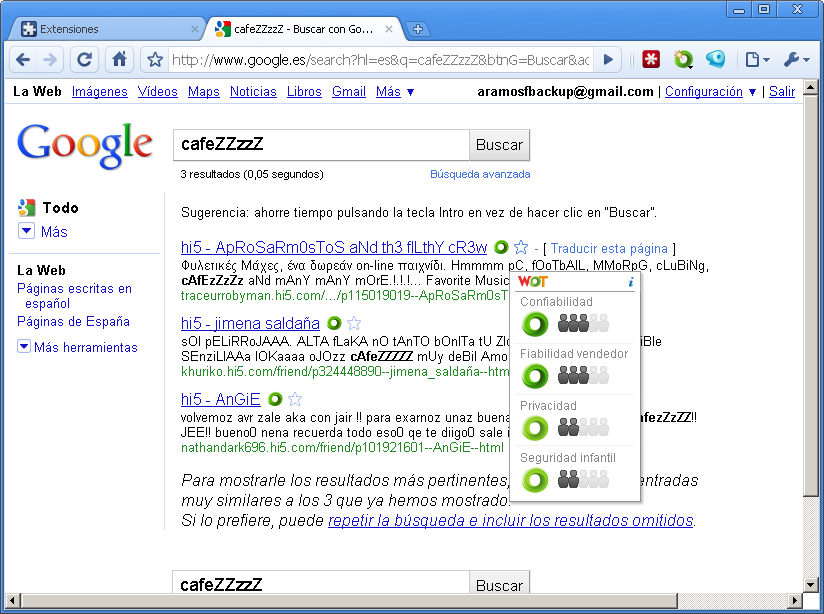Open the hi5 - AnGiE result

221,400
